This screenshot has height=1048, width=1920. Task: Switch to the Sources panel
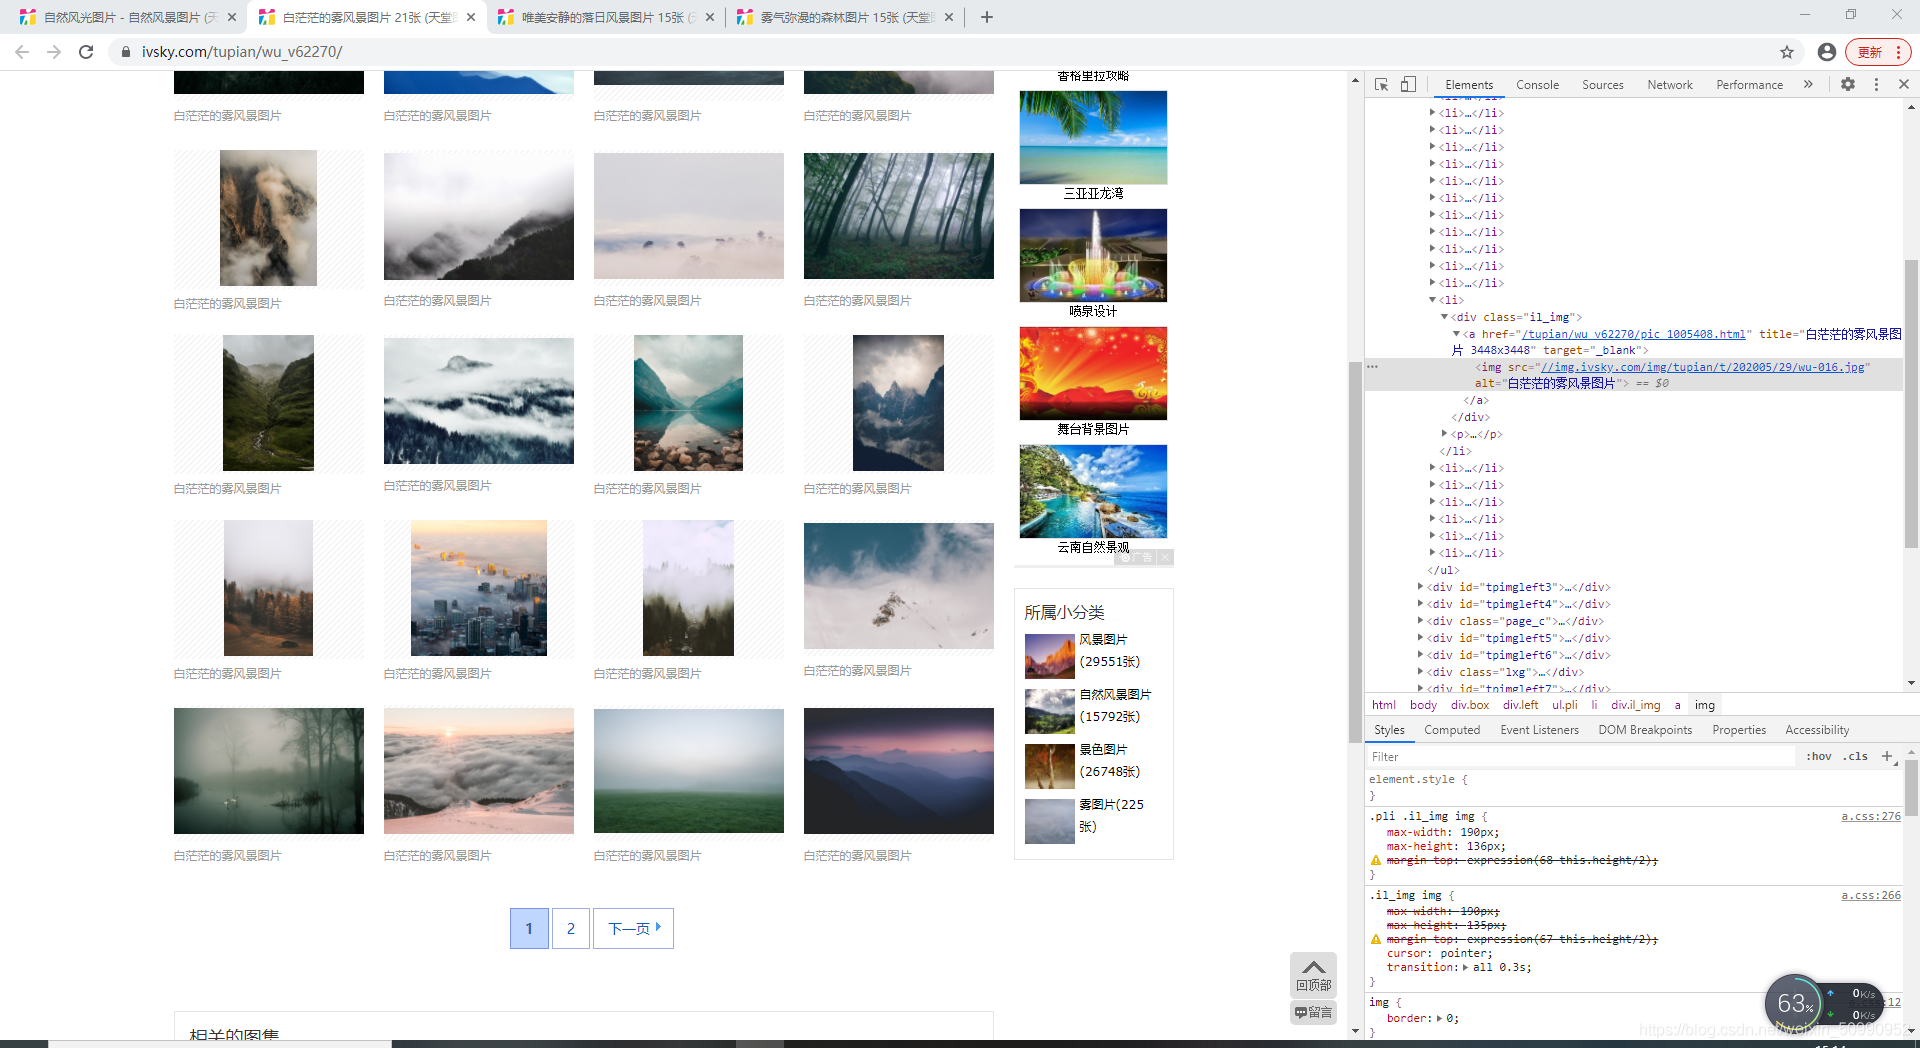click(x=1602, y=85)
